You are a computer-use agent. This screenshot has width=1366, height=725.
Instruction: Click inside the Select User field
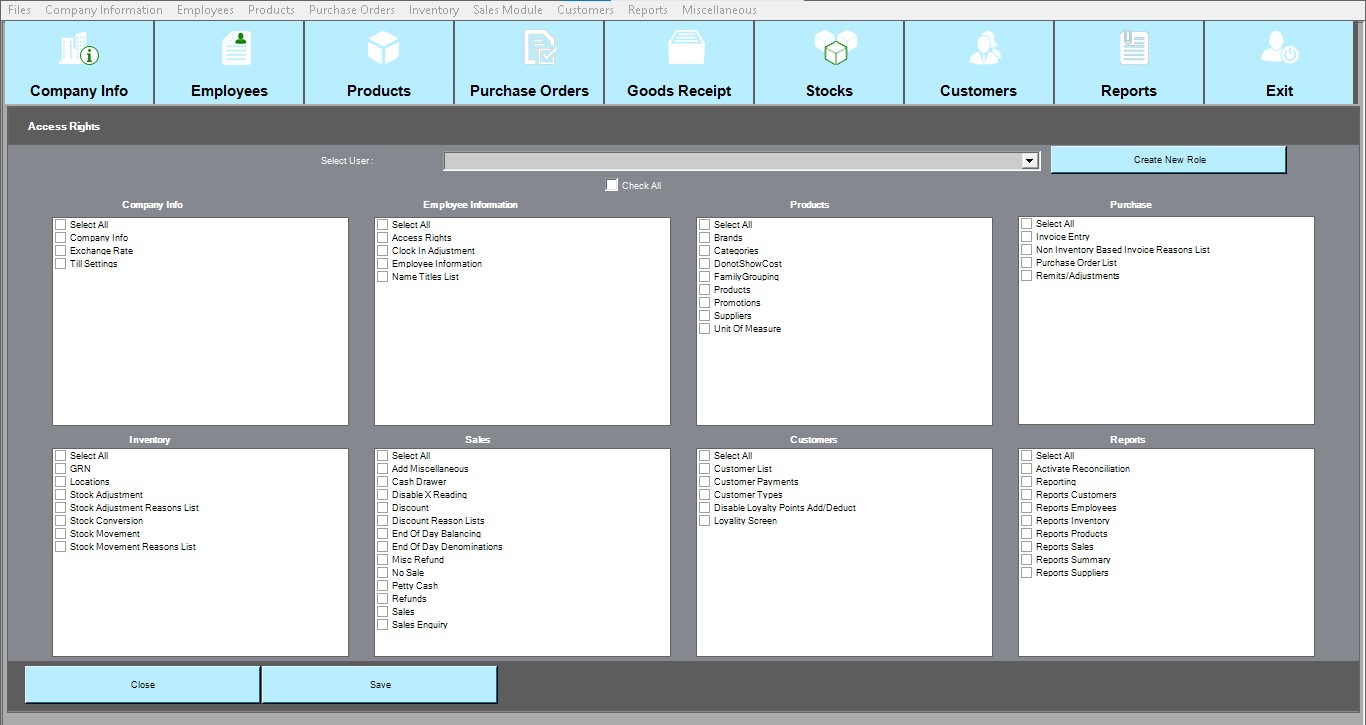(732, 161)
